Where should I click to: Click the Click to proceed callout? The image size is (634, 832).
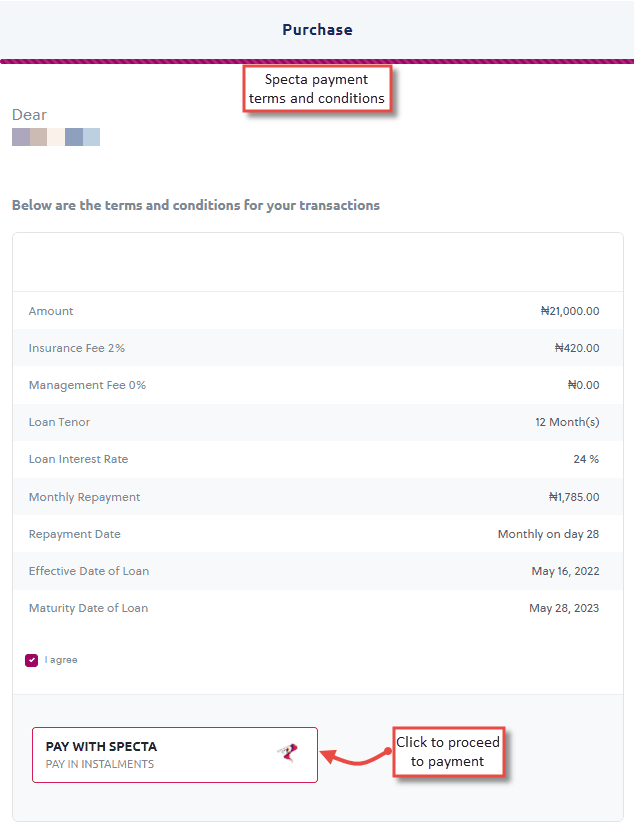coord(447,752)
